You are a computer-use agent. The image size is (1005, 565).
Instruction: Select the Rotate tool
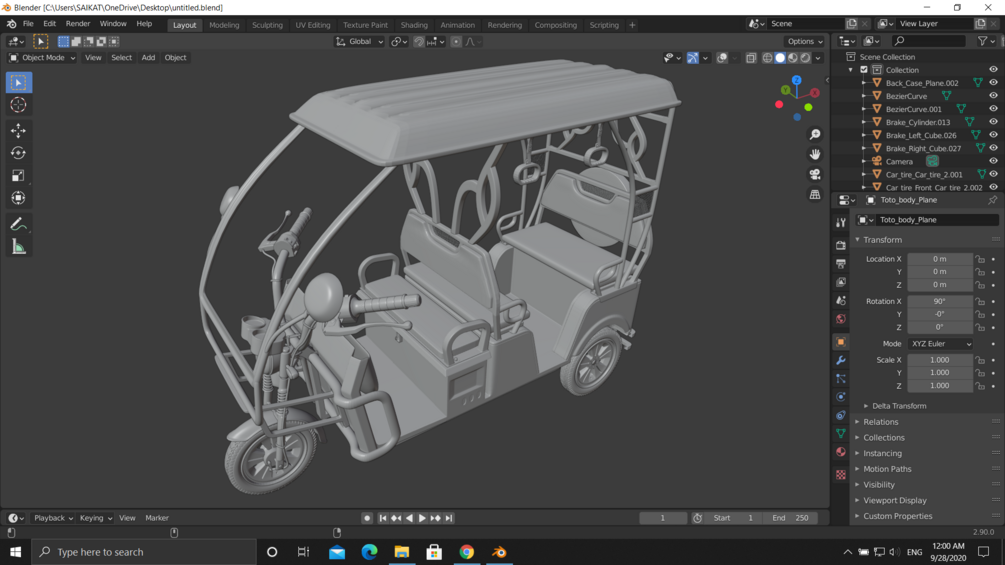tap(18, 153)
